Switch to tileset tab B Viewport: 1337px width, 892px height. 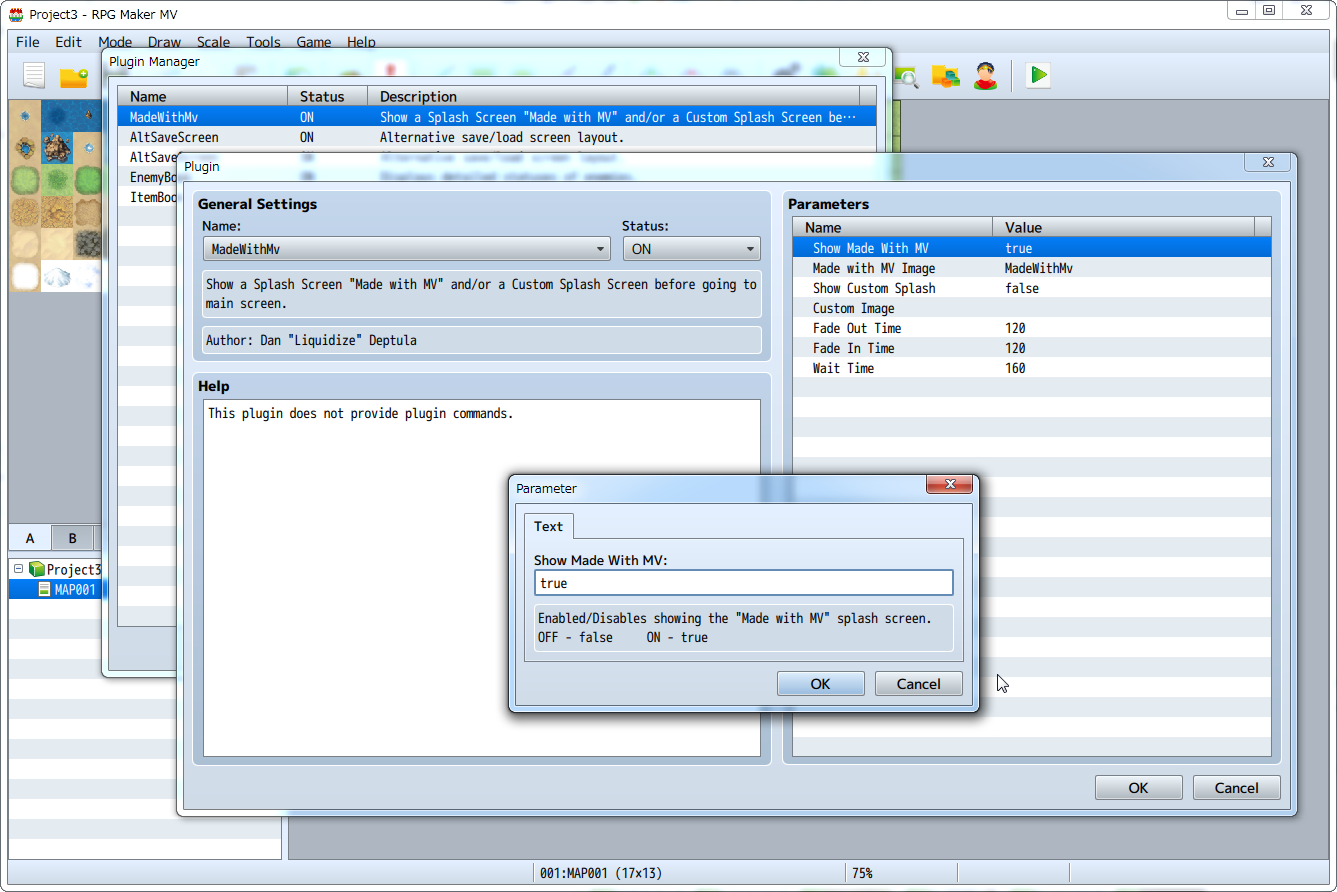pos(72,538)
